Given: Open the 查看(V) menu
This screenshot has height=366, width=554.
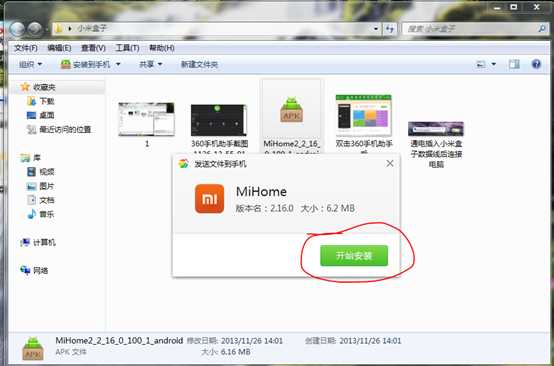Looking at the screenshot, I should [93, 48].
